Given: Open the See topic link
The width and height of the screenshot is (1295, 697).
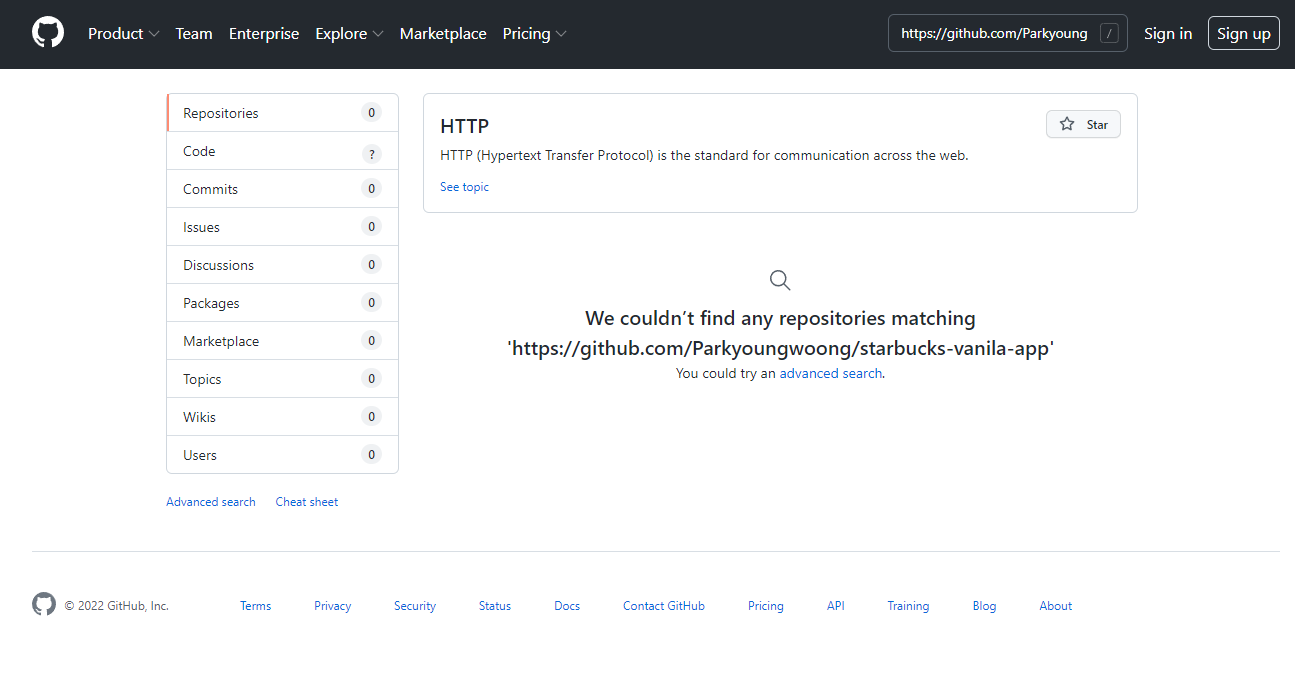Looking at the screenshot, I should click(x=464, y=187).
